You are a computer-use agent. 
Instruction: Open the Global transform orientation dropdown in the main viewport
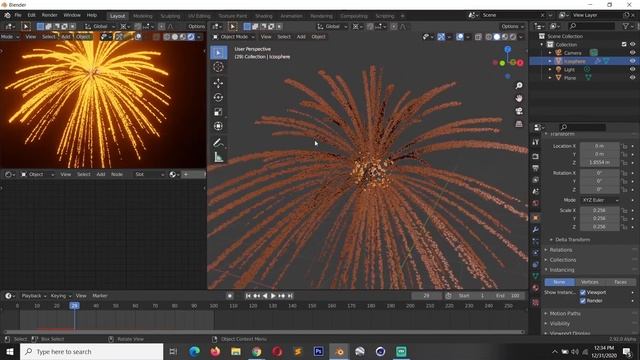click(333, 27)
